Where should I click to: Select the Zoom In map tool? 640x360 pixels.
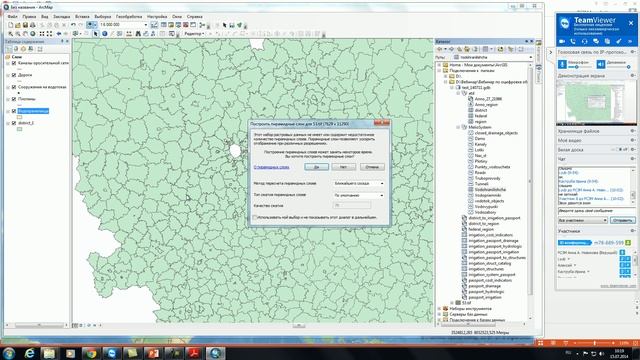pyautogui.click(x=11, y=34)
